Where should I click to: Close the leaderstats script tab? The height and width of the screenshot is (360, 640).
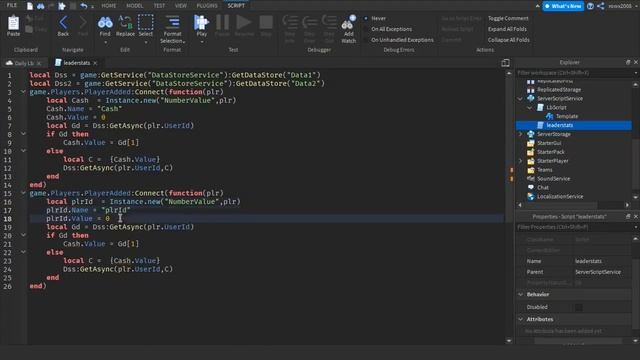pyautogui.click(x=95, y=63)
